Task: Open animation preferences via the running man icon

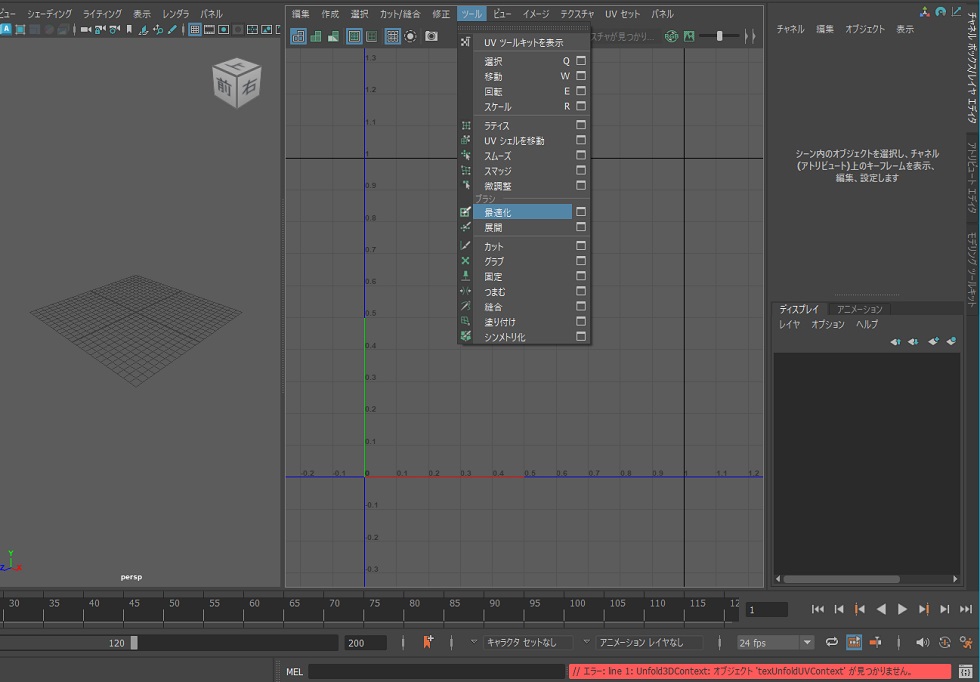Action: (x=965, y=642)
